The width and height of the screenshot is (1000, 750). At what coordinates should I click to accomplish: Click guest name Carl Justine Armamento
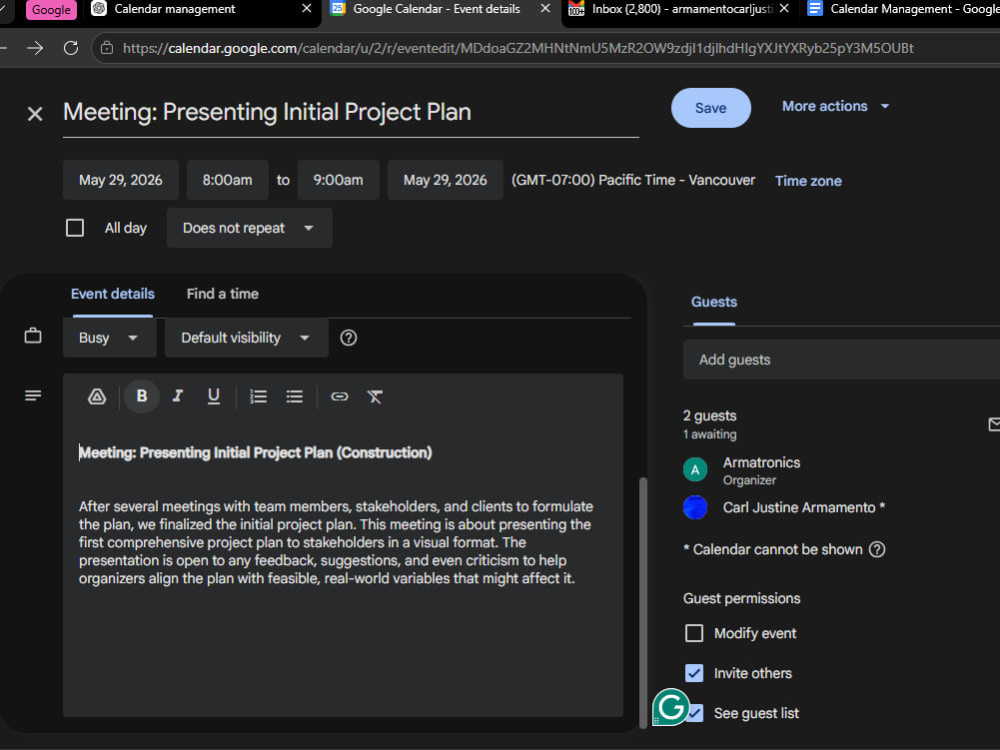(799, 508)
